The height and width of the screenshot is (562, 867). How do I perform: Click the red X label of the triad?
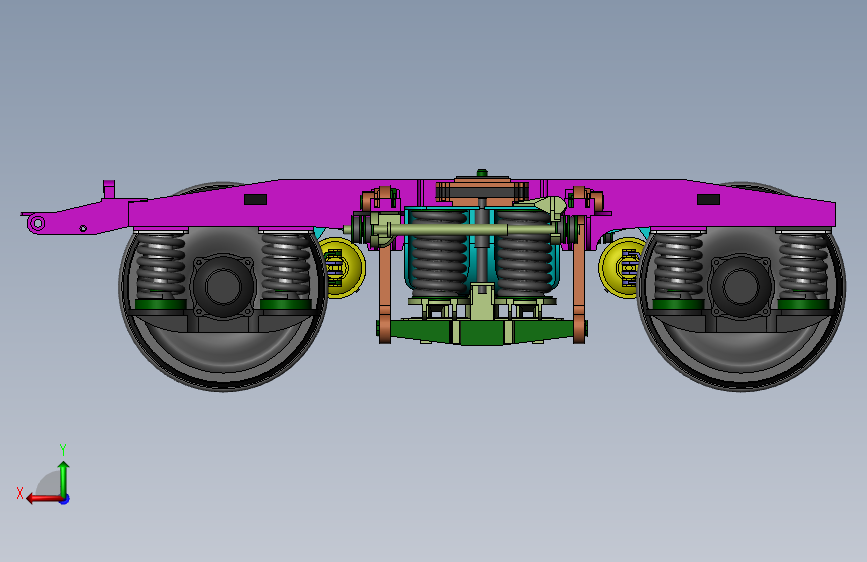click(20, 493)
